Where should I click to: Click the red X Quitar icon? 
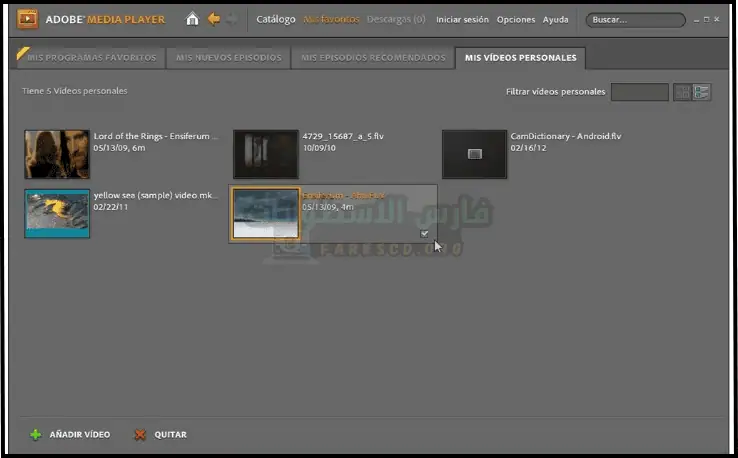point(140,435)
